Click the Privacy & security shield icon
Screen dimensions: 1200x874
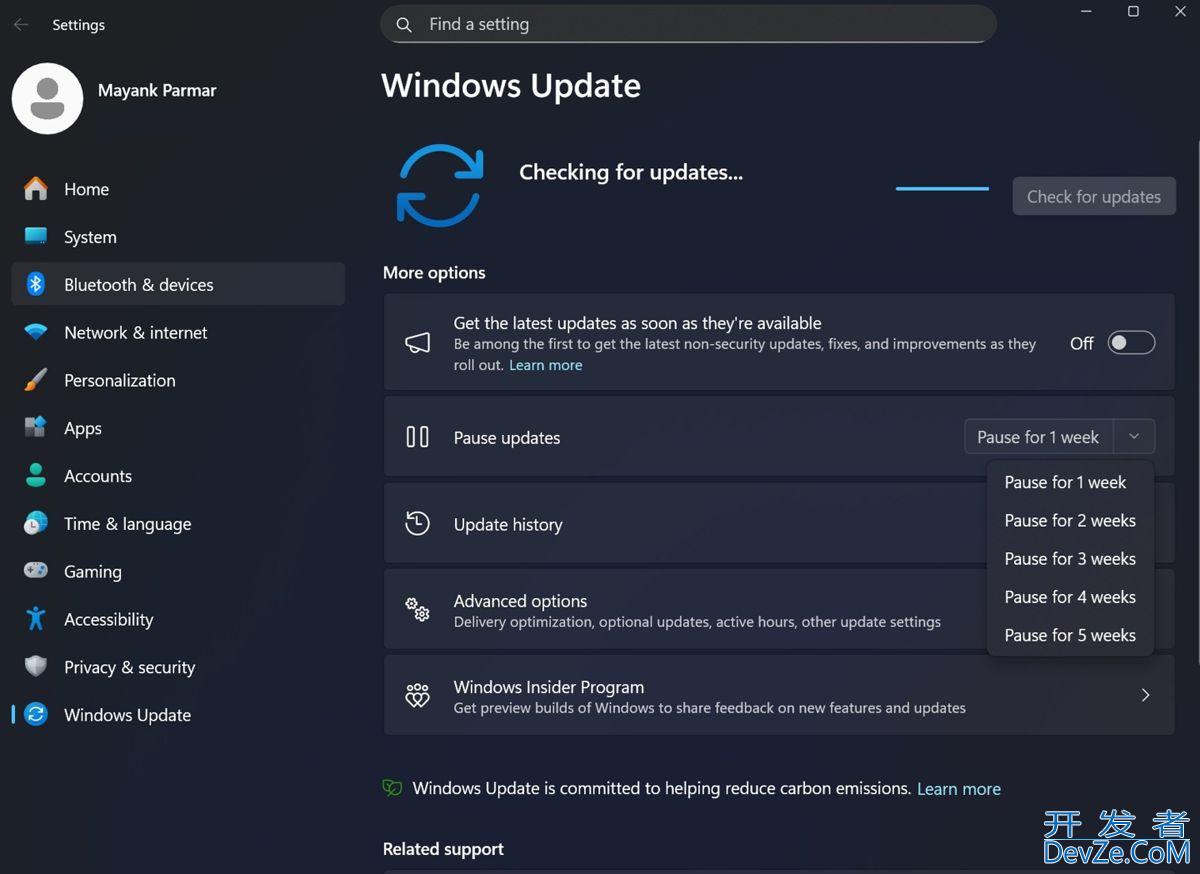click(36, 667)
